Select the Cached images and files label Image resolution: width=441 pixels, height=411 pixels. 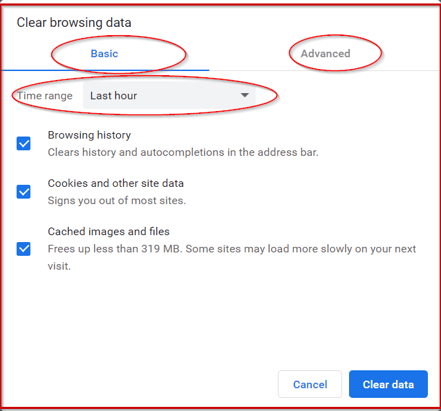[109, 231]
